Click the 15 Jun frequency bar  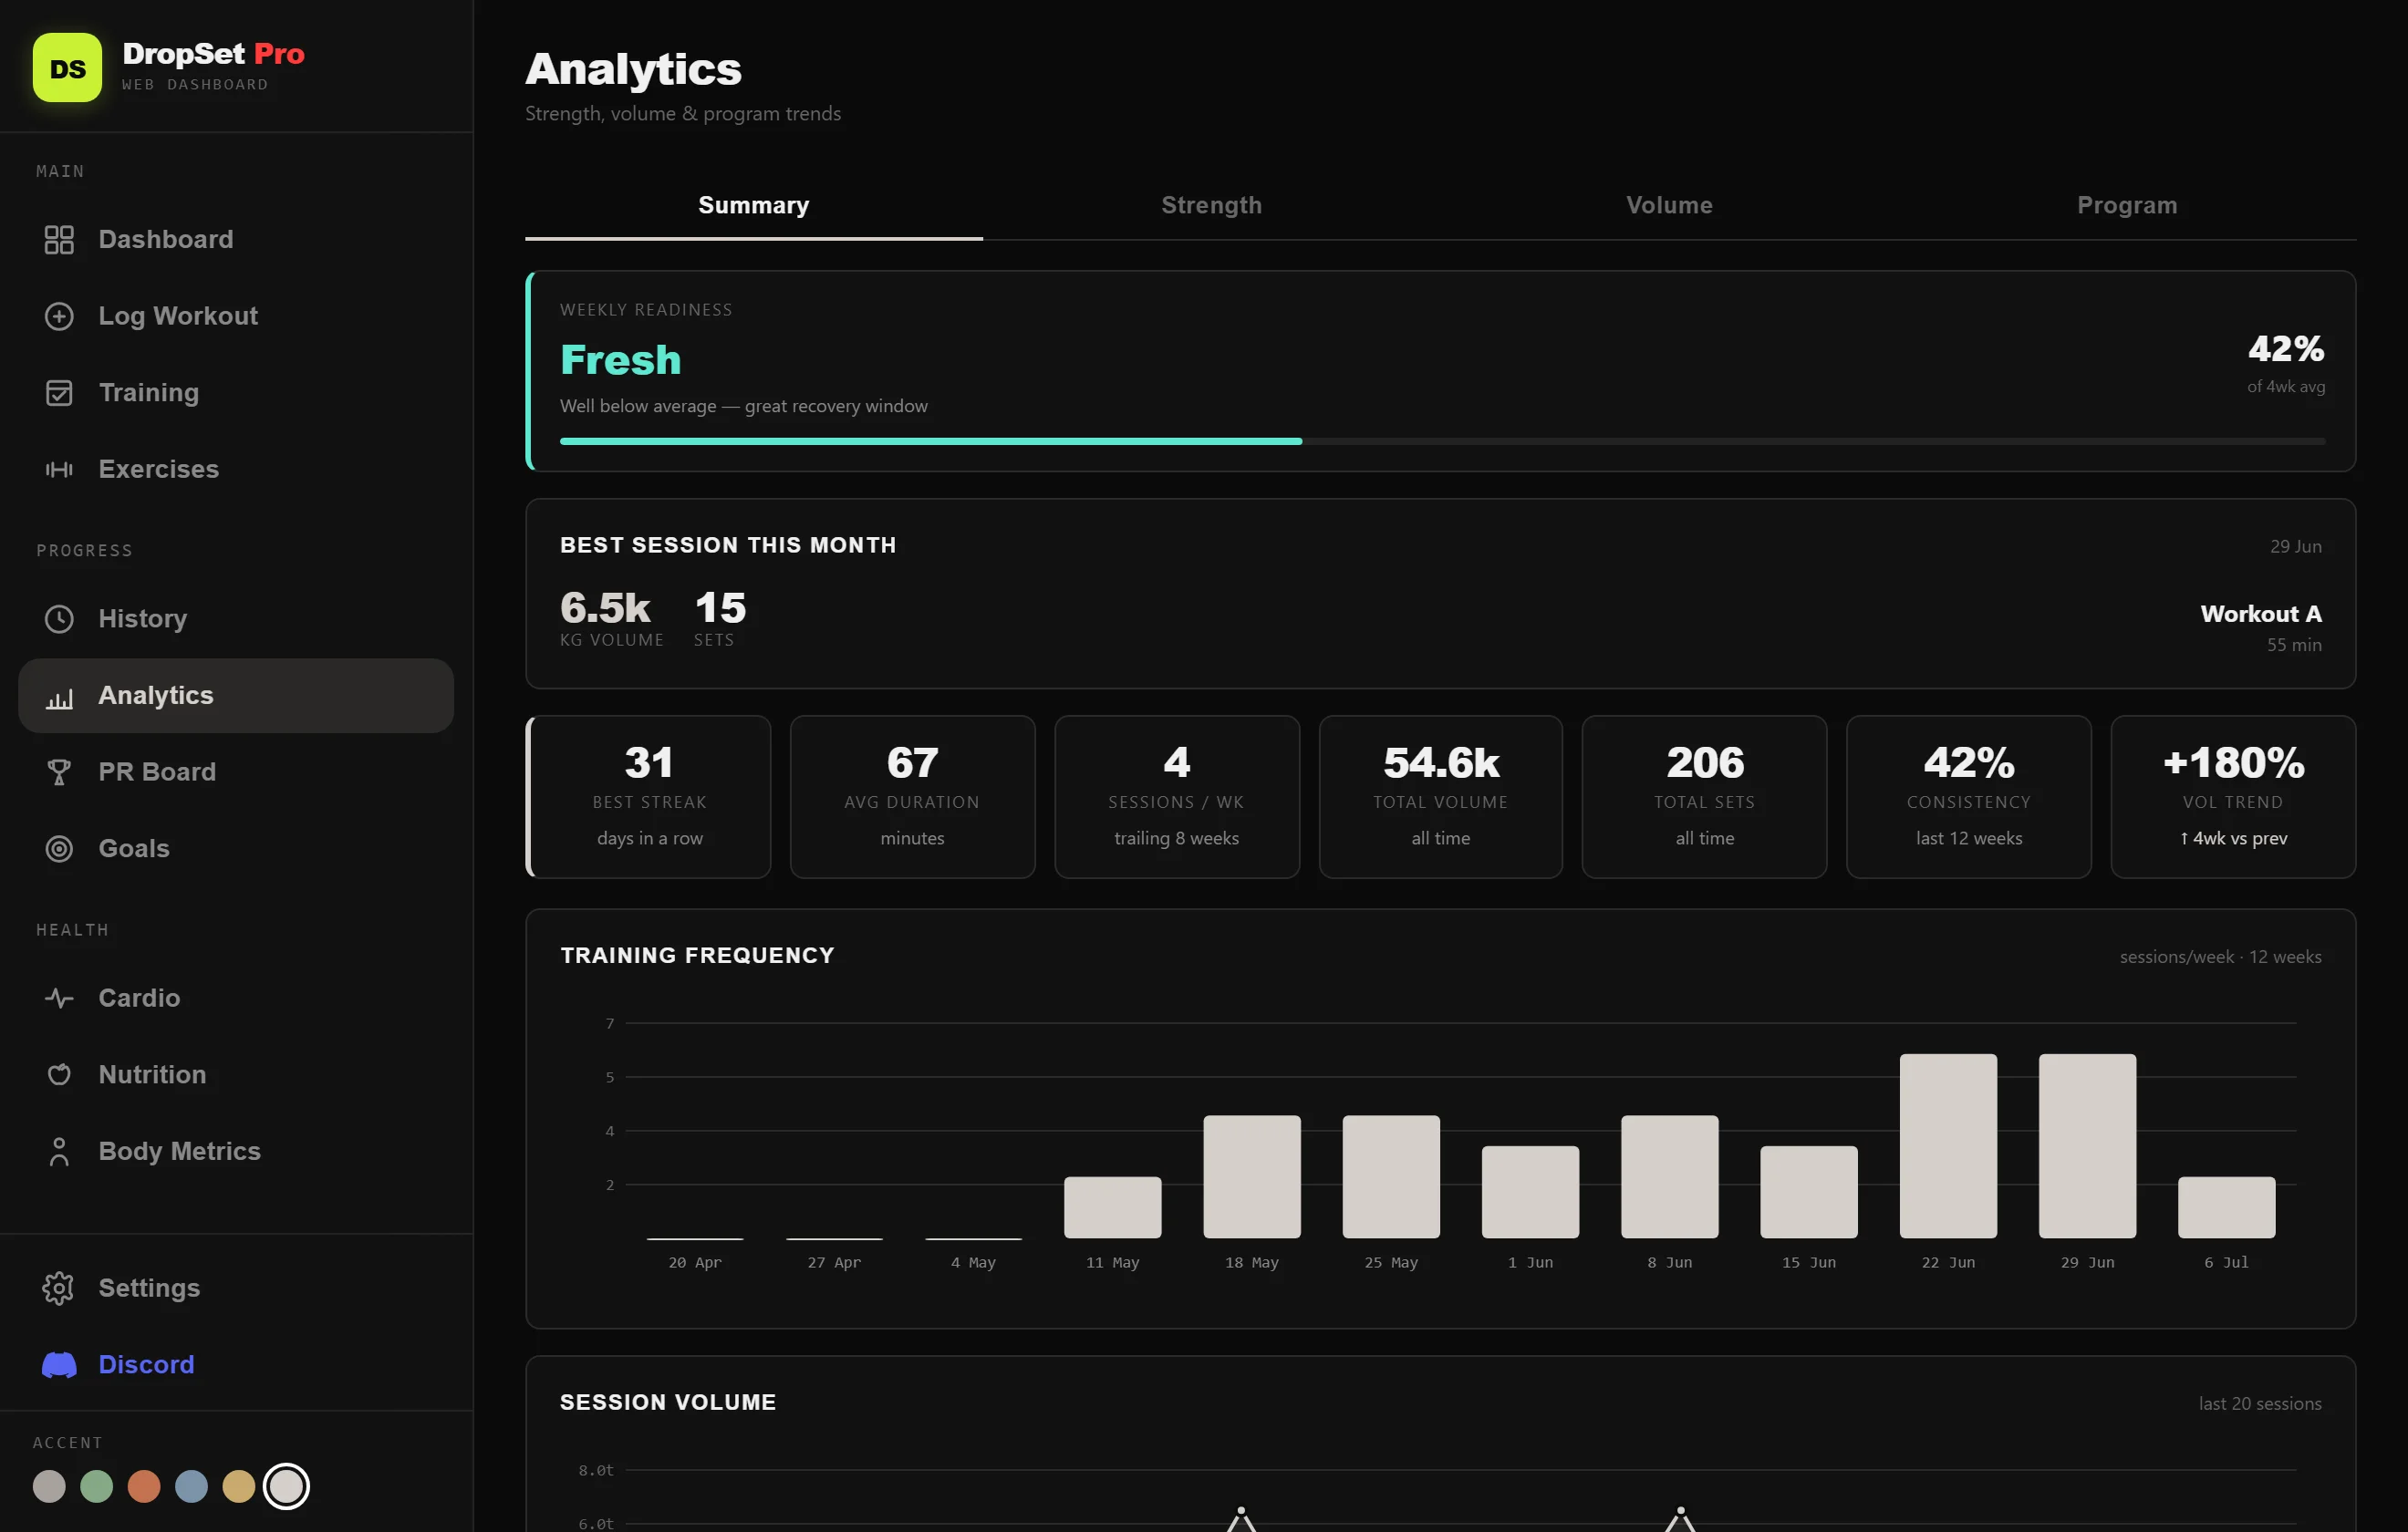(x=1809, y=1192)
